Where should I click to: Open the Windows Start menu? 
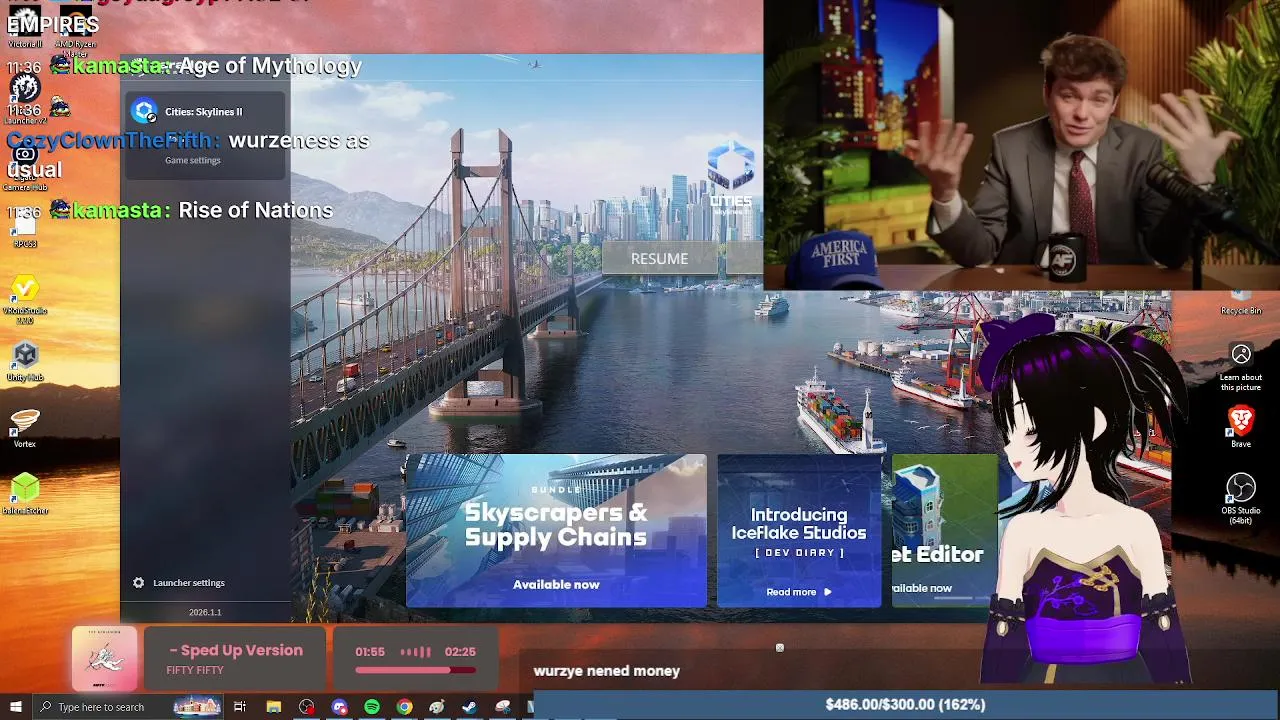click(15, 707)
